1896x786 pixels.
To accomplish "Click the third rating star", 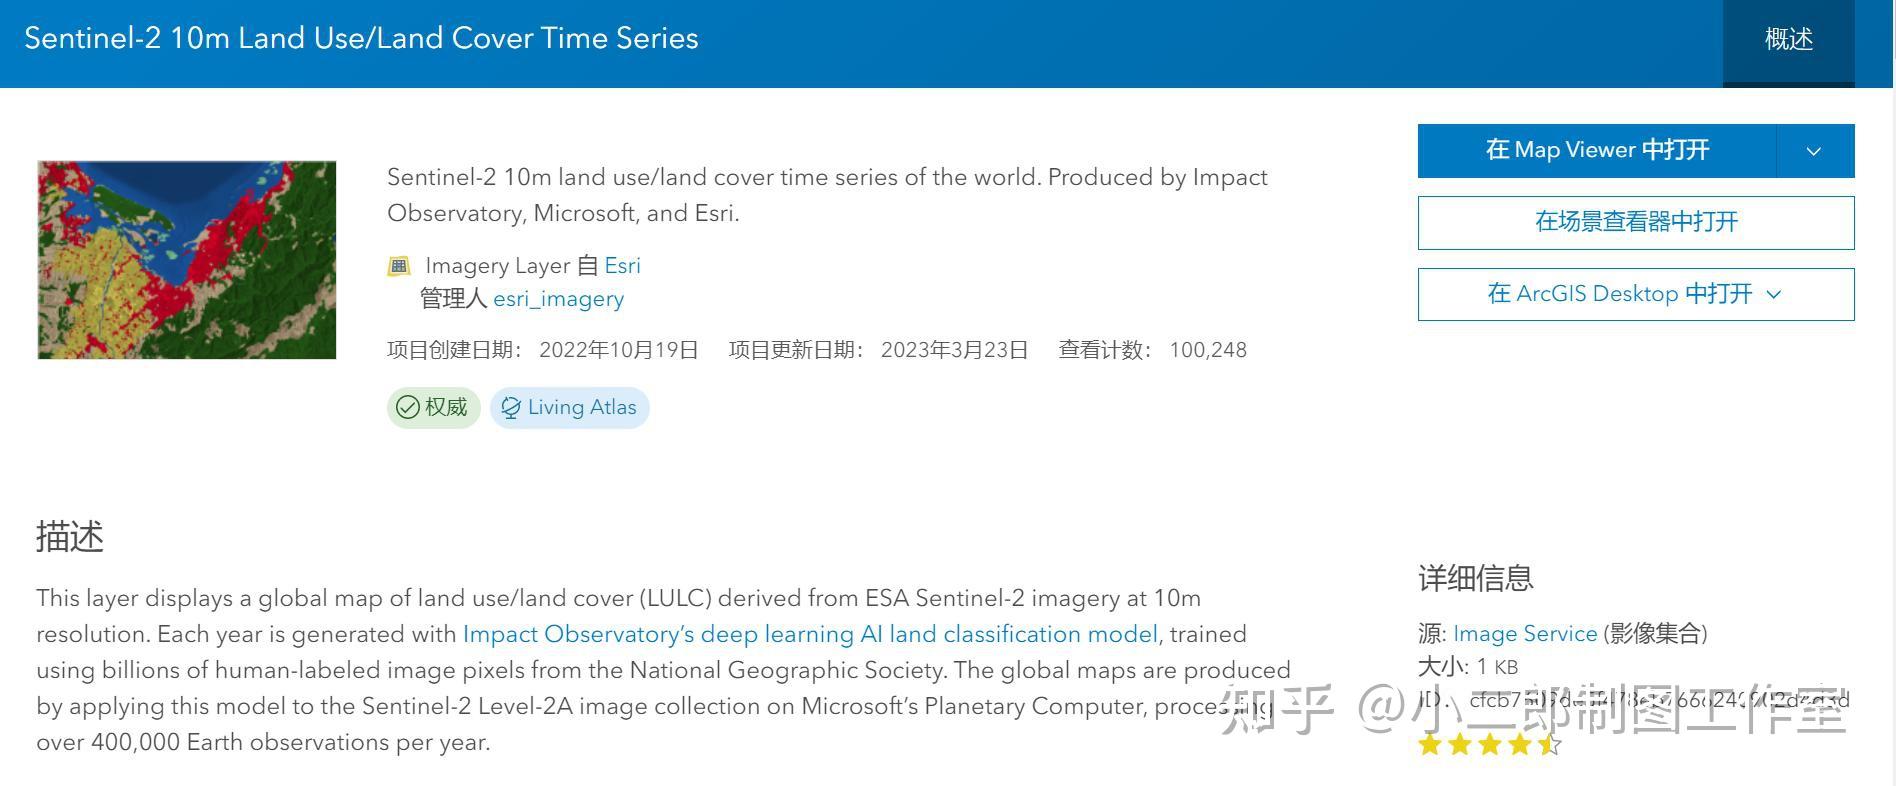I will (1490, 744).
